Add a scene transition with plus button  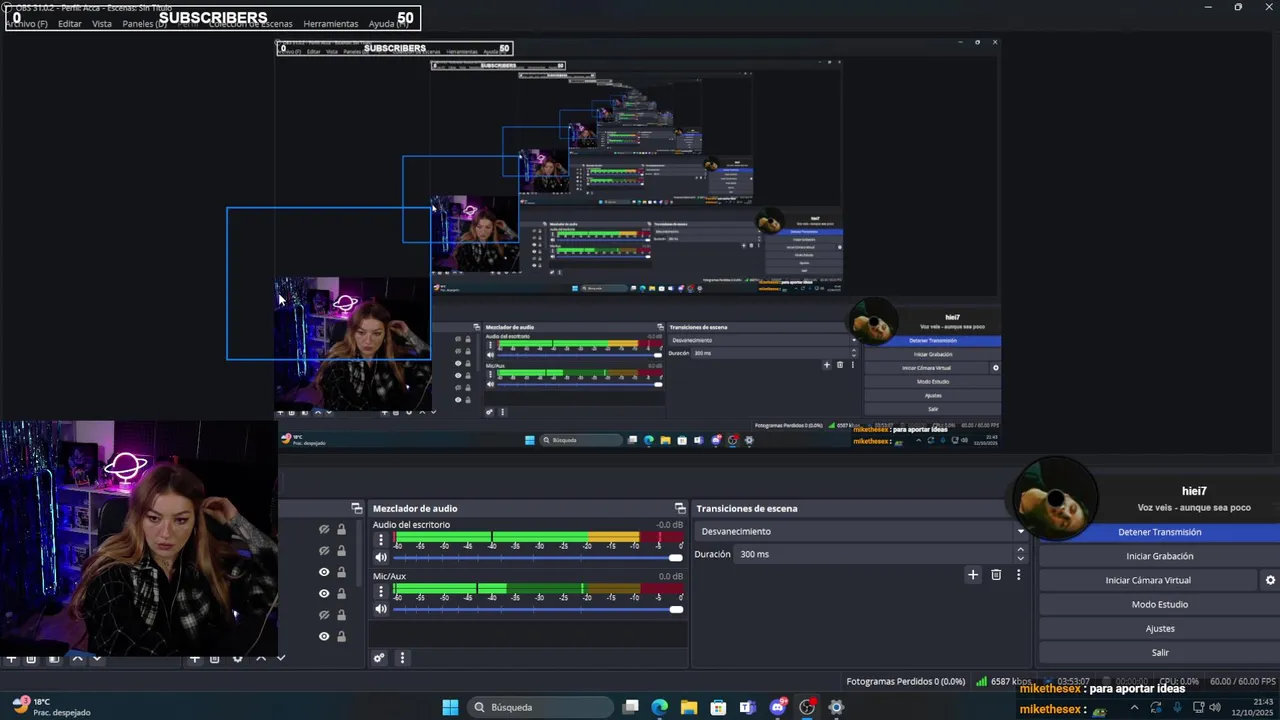[973, 575]
